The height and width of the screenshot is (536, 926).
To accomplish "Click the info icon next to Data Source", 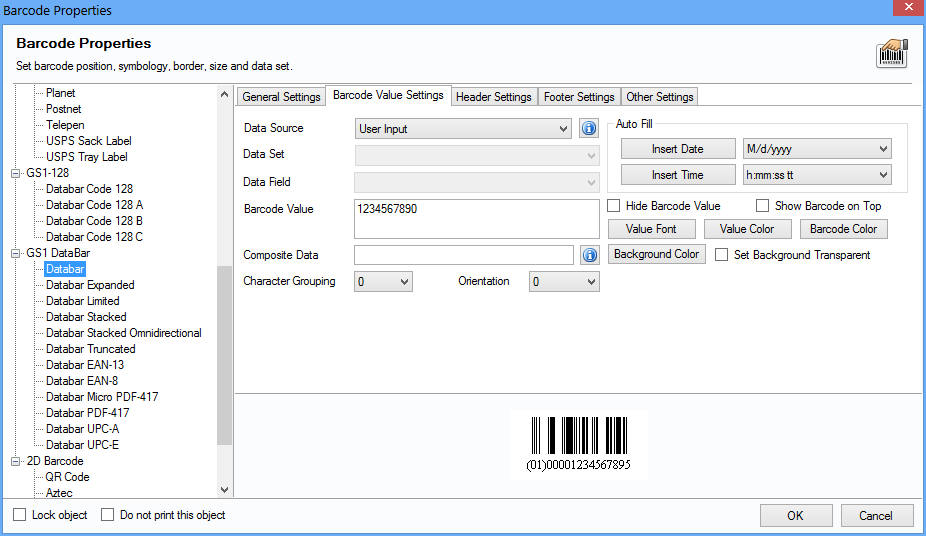I will tap(589, 128).
